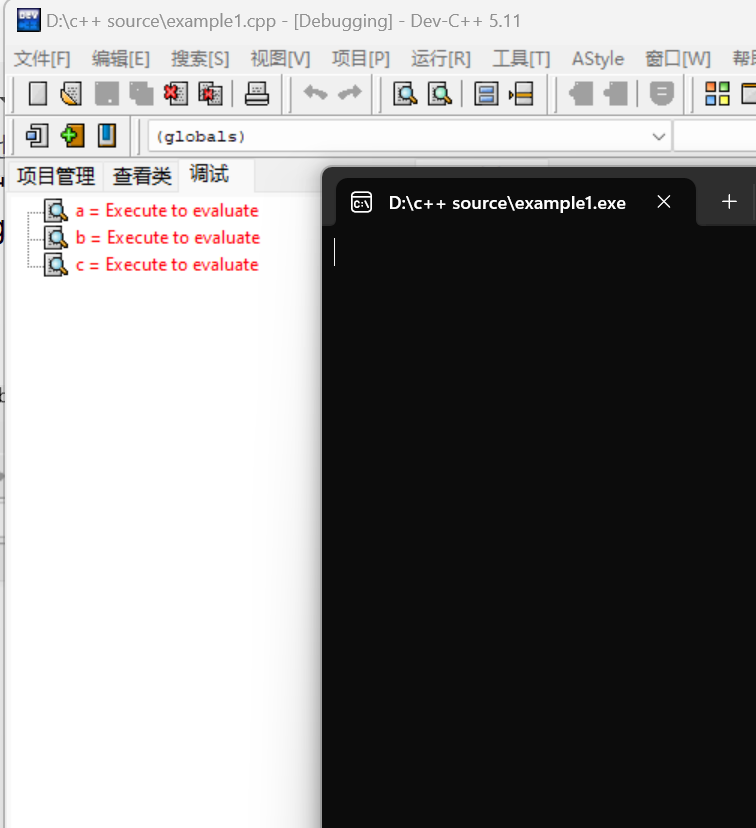The image size is (756, 828).
Task: Click the New file toolbar icon
Action: (38, 94)
